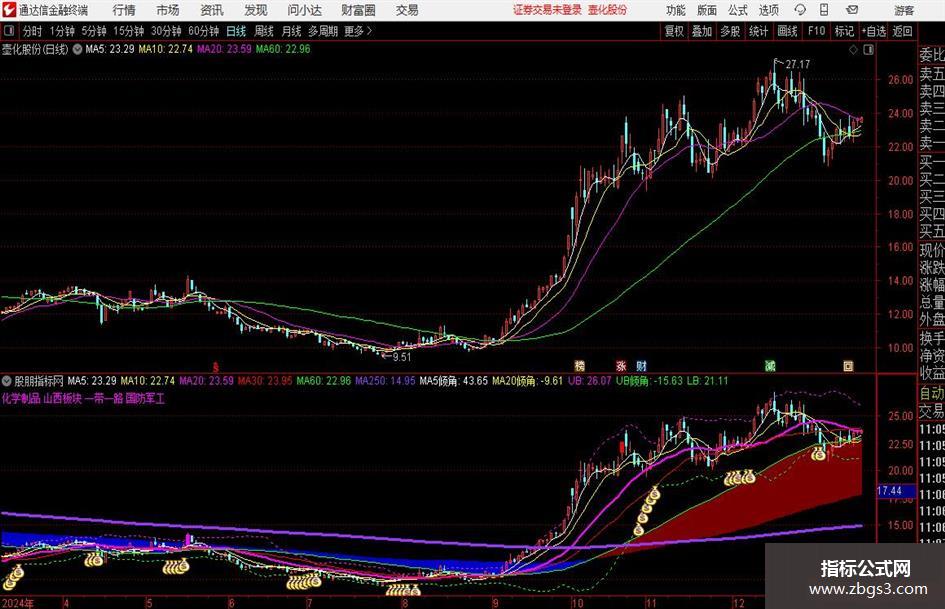
Task: Open the 发现 menu
Action: pyautogui.click(x=256, y=10)
